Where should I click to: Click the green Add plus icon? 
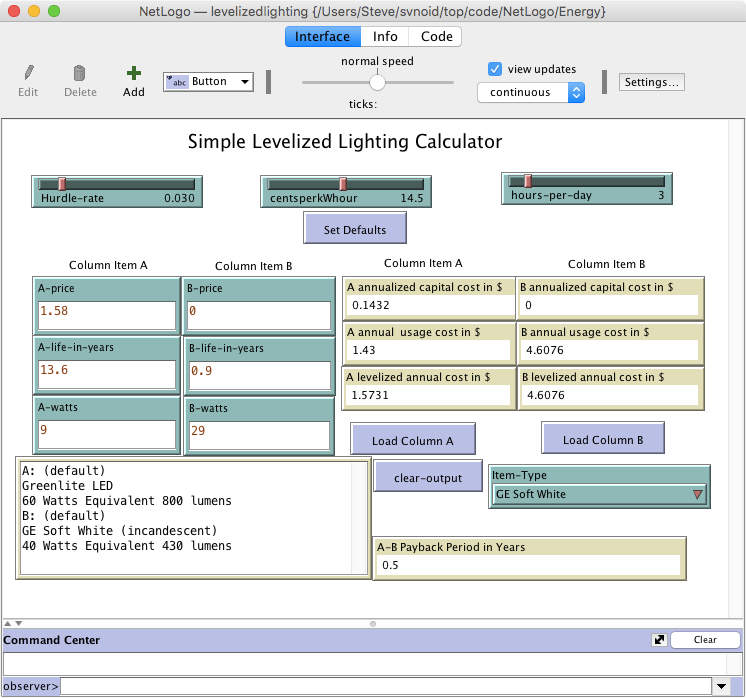coord(134,73)
